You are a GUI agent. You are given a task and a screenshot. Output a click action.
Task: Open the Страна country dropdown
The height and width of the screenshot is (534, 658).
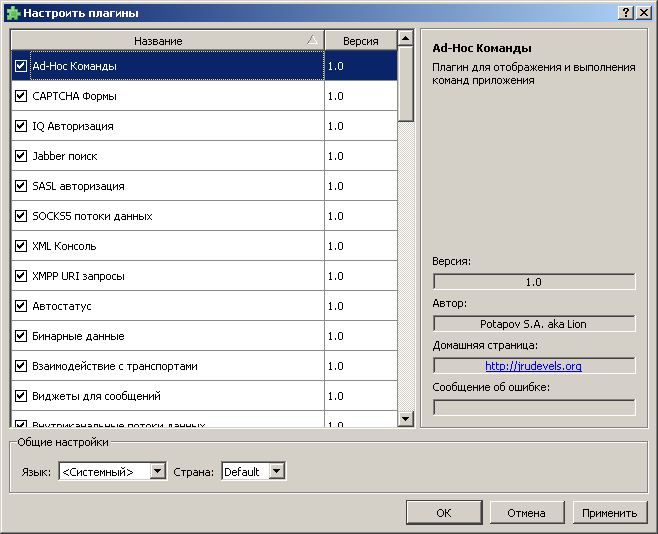[x=254, y=471]
